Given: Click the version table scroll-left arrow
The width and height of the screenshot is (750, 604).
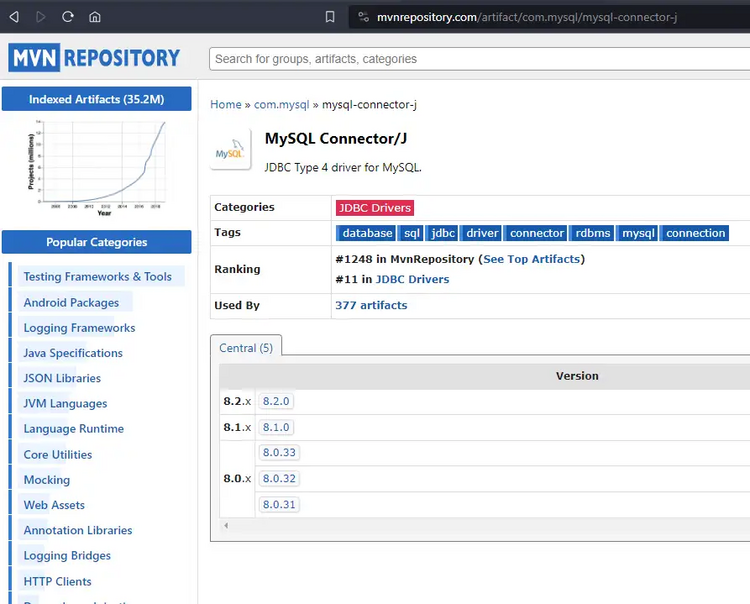Looking at the screenshot, I should point(225,525).
